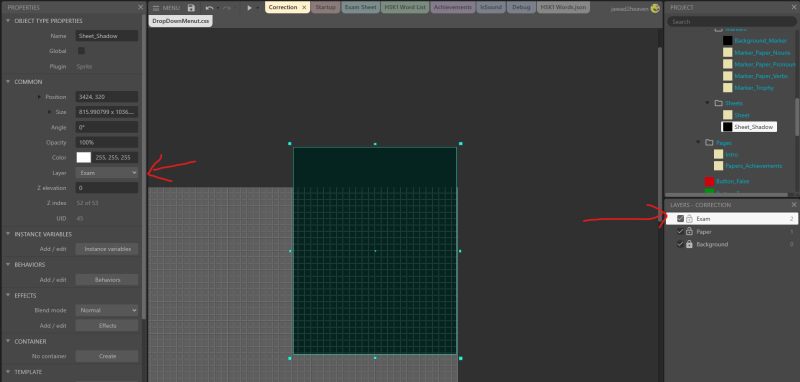800x382 pixels.
Task: Collapse the Container section
Action: 8,342
